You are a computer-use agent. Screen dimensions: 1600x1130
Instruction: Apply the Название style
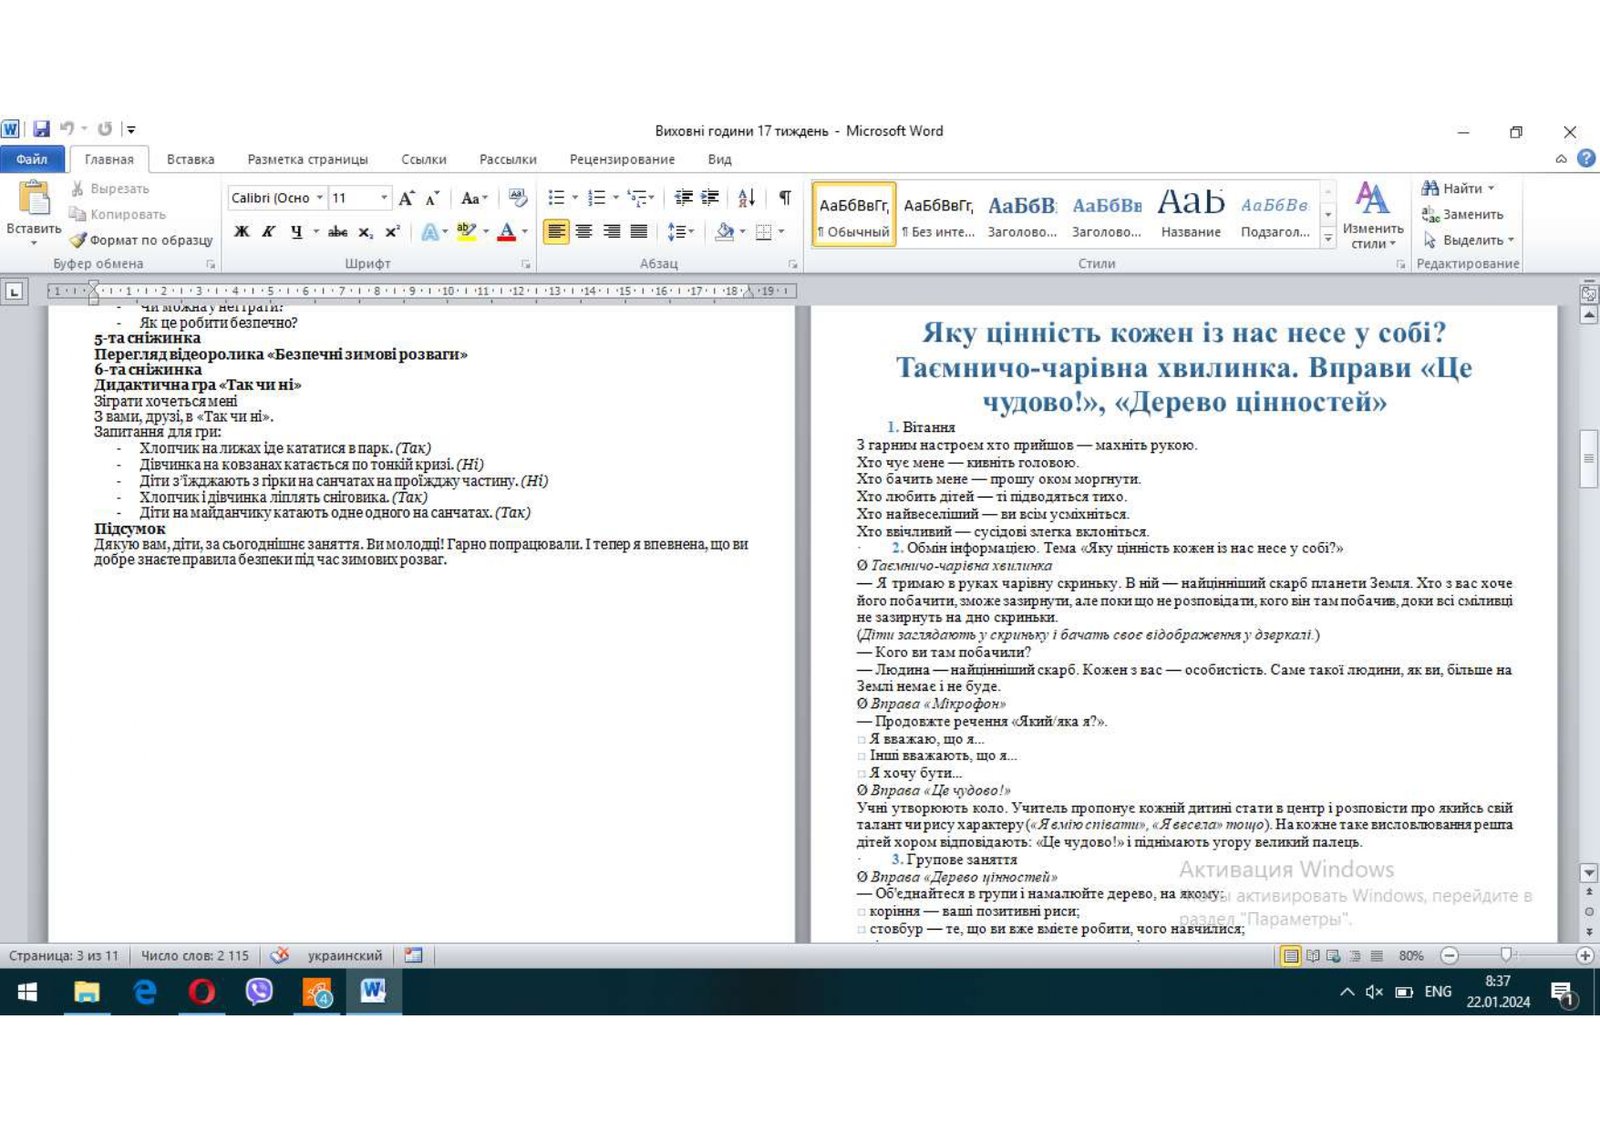1191,215
